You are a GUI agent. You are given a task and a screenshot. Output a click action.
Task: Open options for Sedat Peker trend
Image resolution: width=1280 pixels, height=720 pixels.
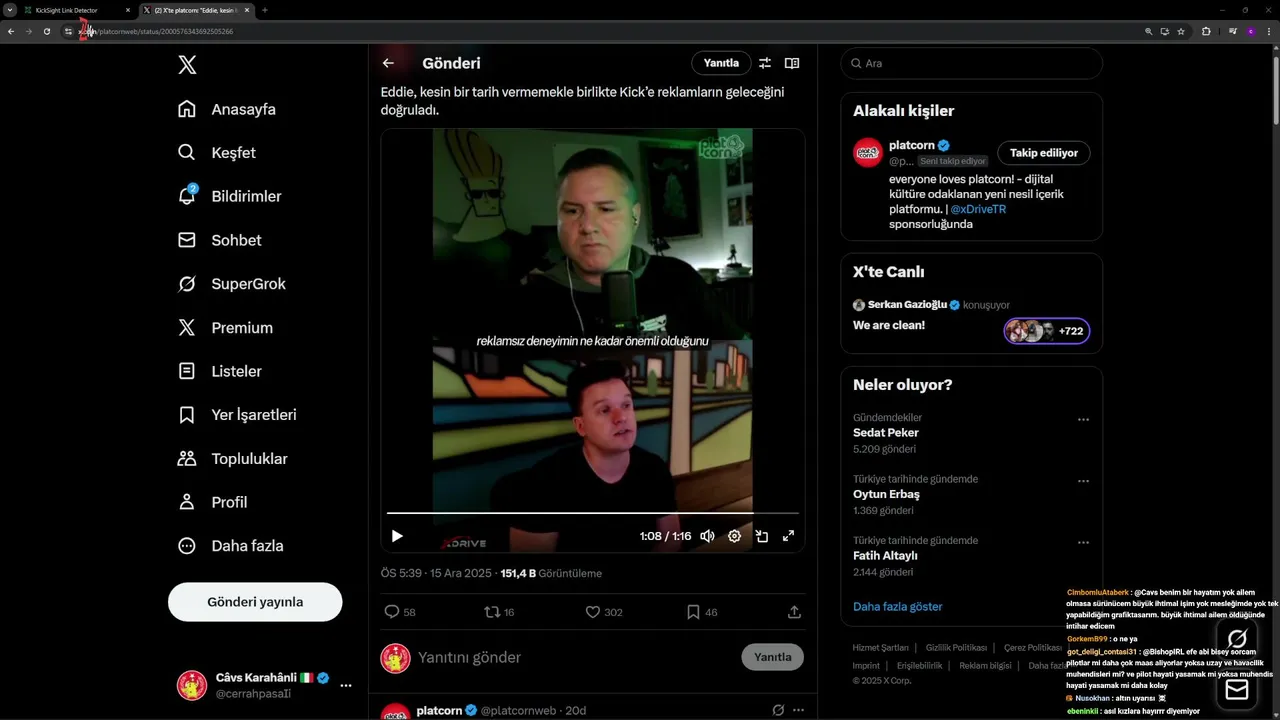click(x=1083, y=420)
